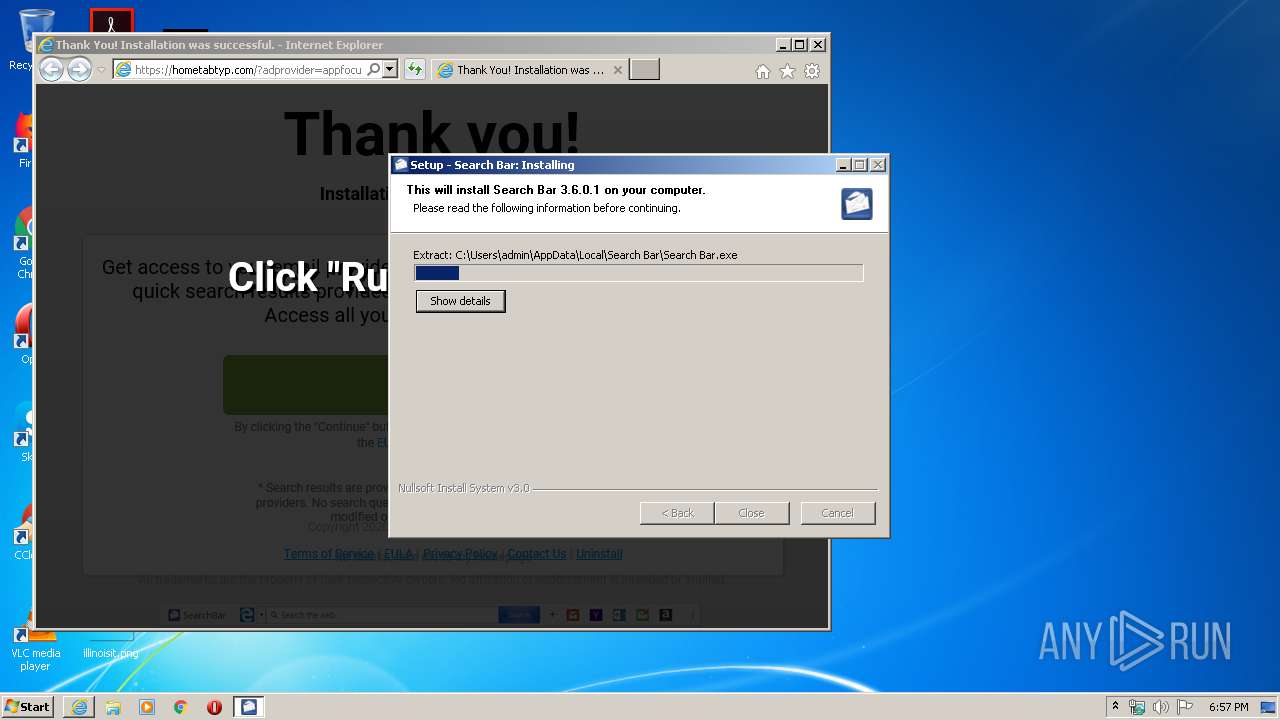Image resolution: width=1280 pixels, height=720 pixels.
Task: Go back with Internet Explorer's Back arrow
Action: click(51, 69)
